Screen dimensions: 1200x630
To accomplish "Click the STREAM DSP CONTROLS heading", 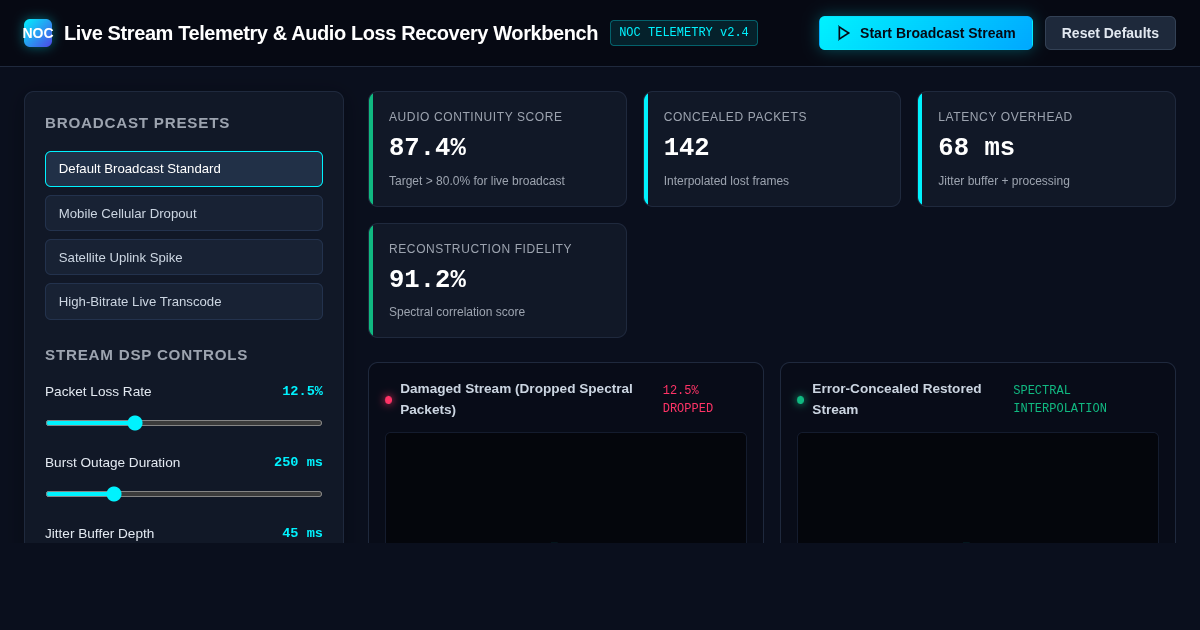I will pos(146,355).
